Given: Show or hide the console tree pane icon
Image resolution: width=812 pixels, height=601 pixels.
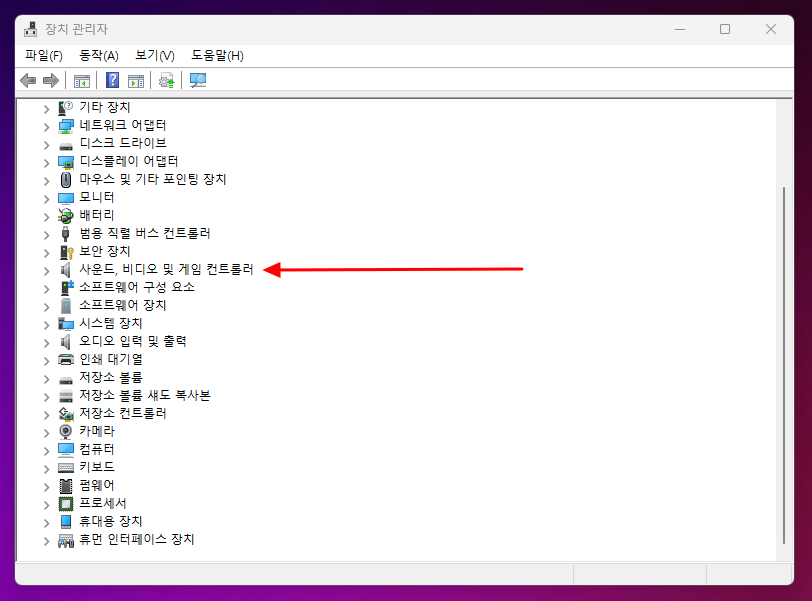Looking at the screenshot, I should [x=82, y=81].
